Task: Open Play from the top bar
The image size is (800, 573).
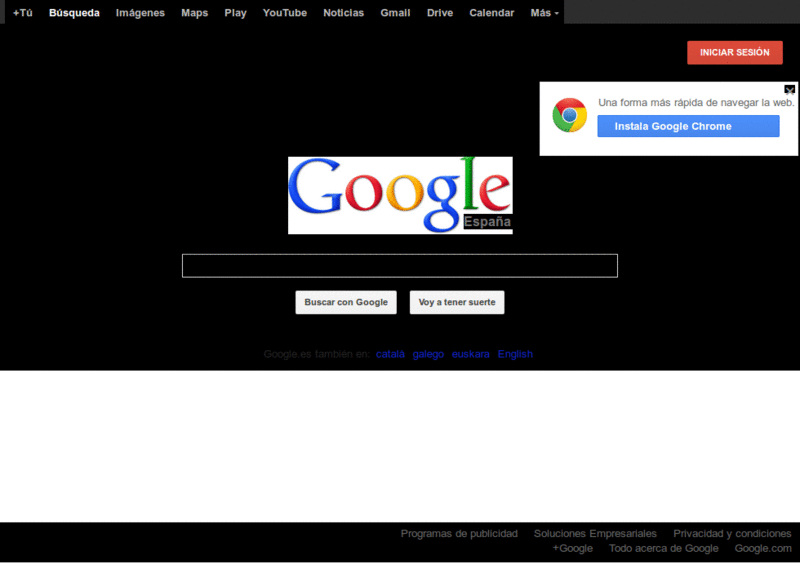Action: 235,13
